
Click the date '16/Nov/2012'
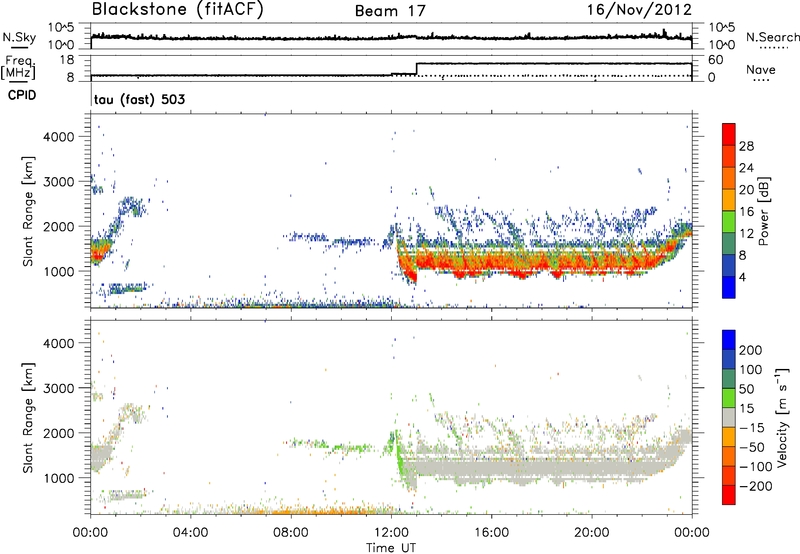[x=639, y=10]
